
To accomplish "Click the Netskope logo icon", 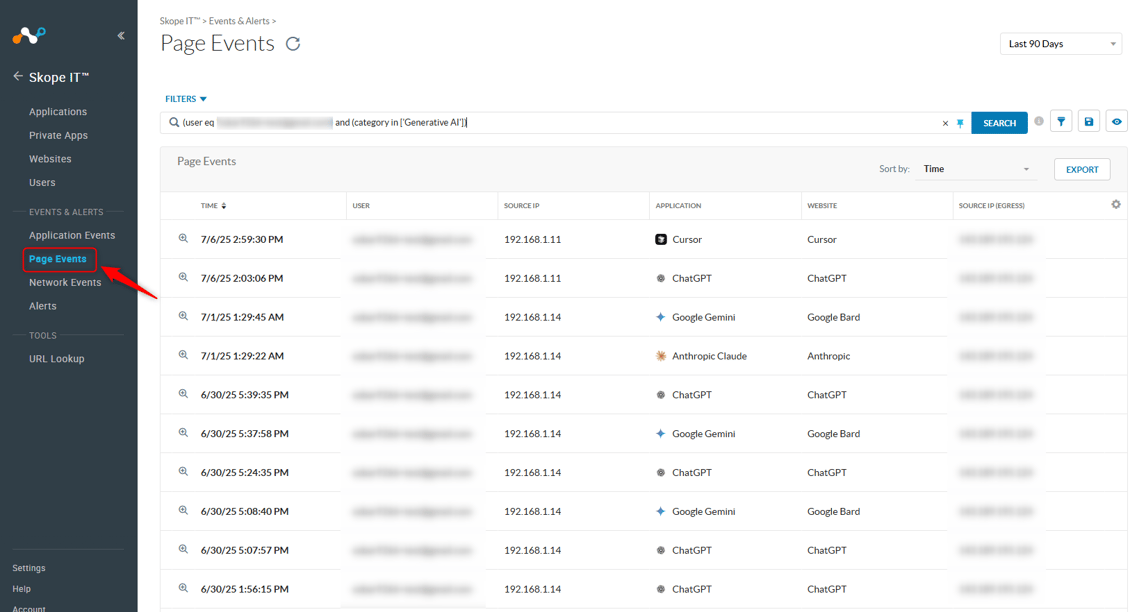I will (29, 35).
